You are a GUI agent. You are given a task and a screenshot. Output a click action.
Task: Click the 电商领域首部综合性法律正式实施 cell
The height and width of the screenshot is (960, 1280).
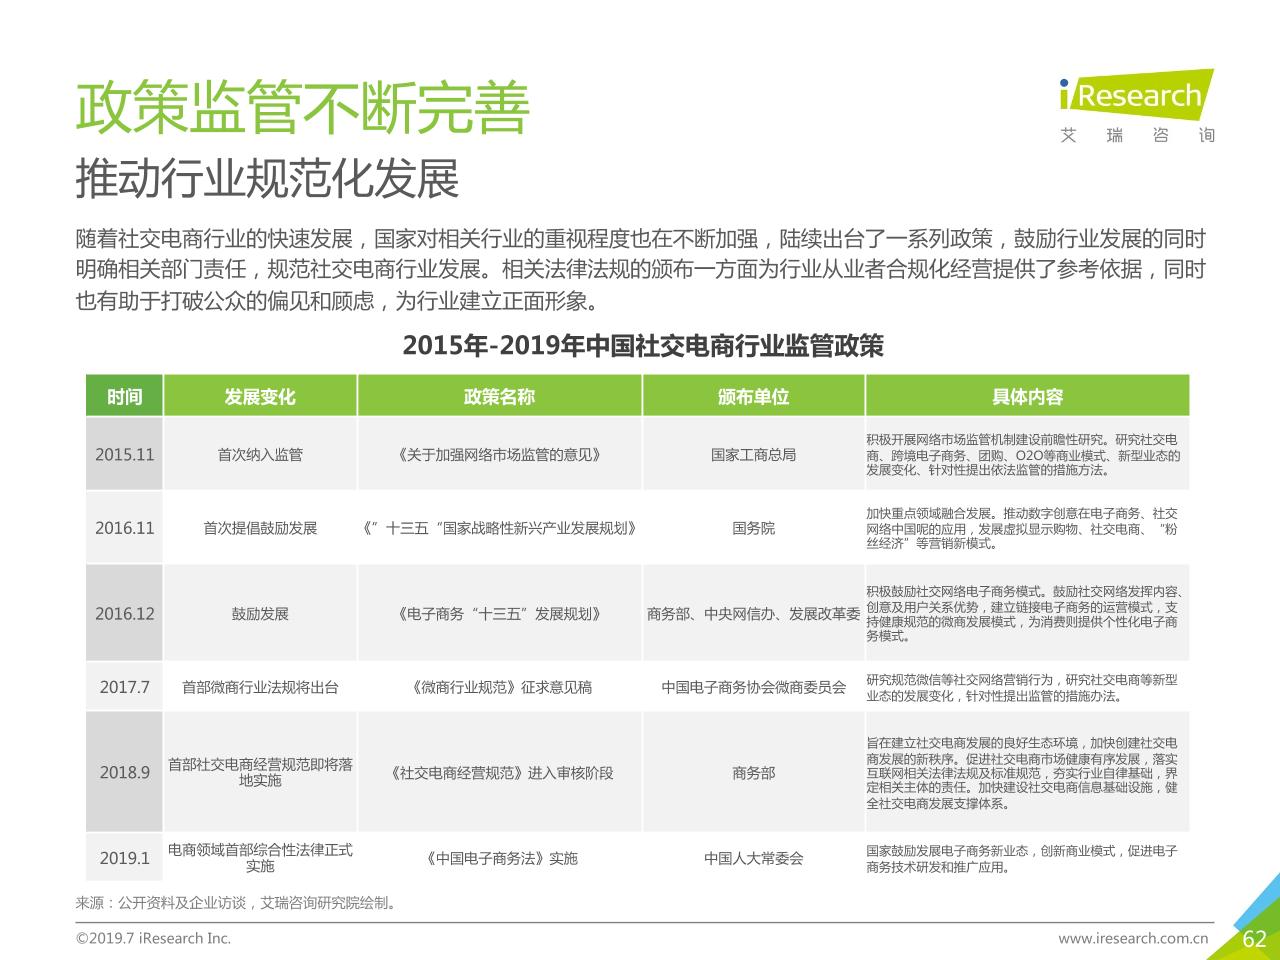pyautogui.click(x=260, y=858)
